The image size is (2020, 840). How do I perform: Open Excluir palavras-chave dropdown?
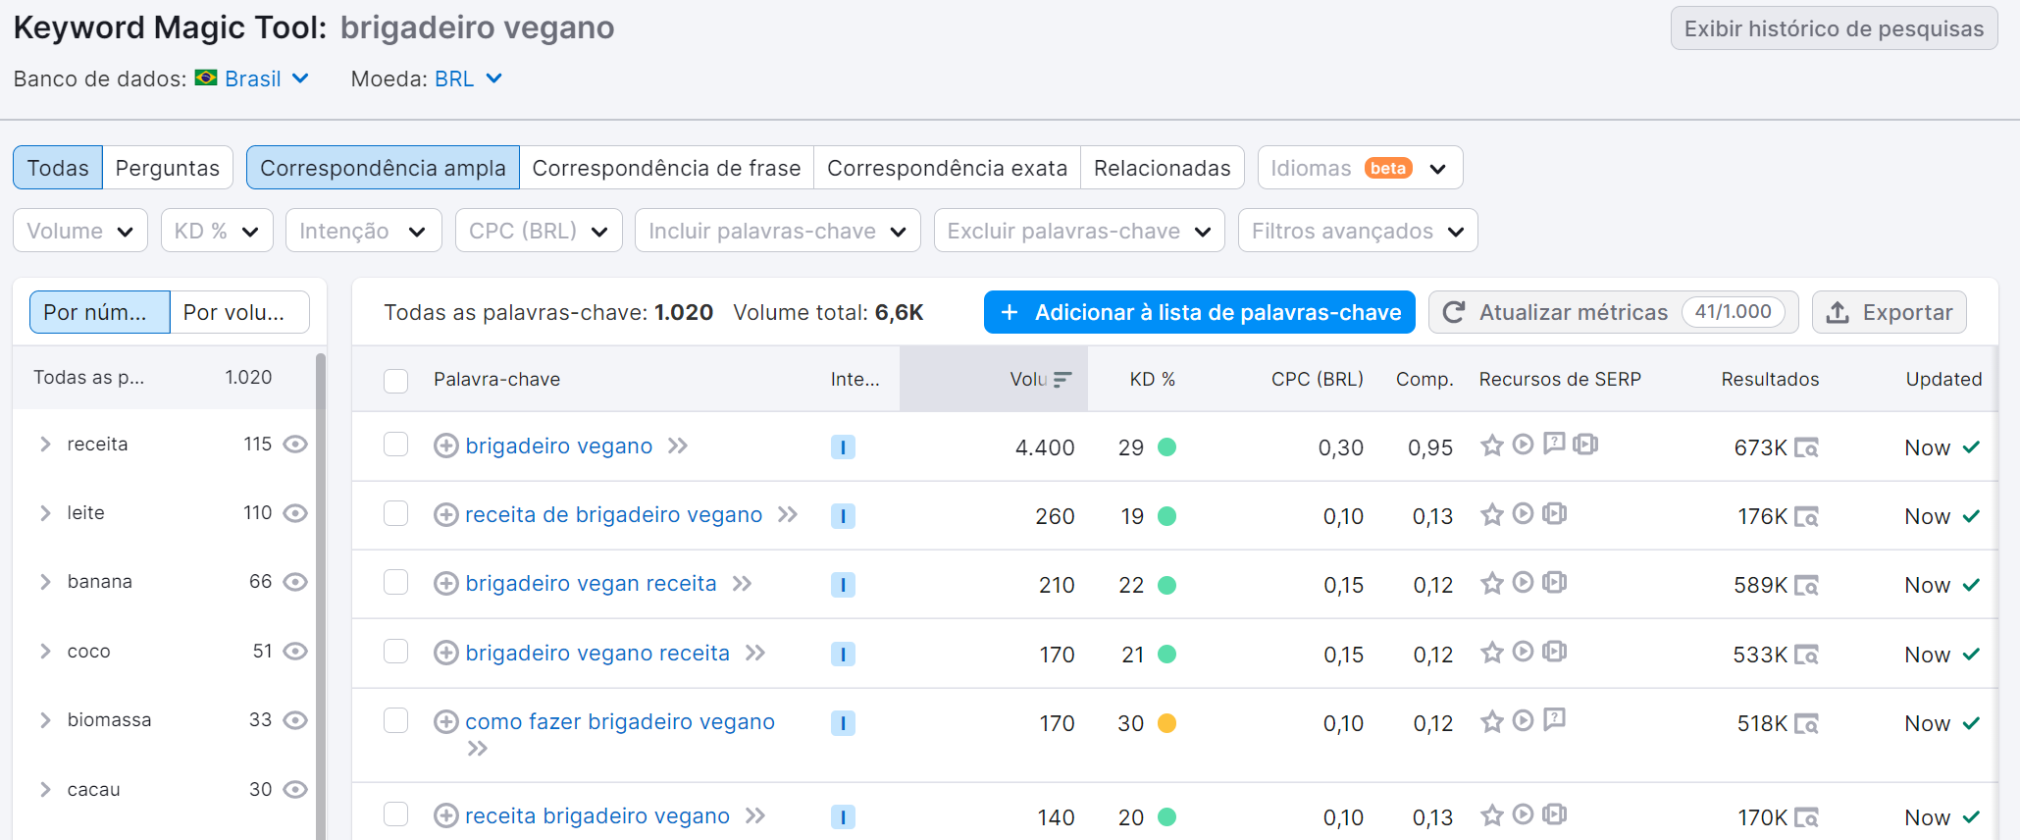click(x=1079, y=231)
